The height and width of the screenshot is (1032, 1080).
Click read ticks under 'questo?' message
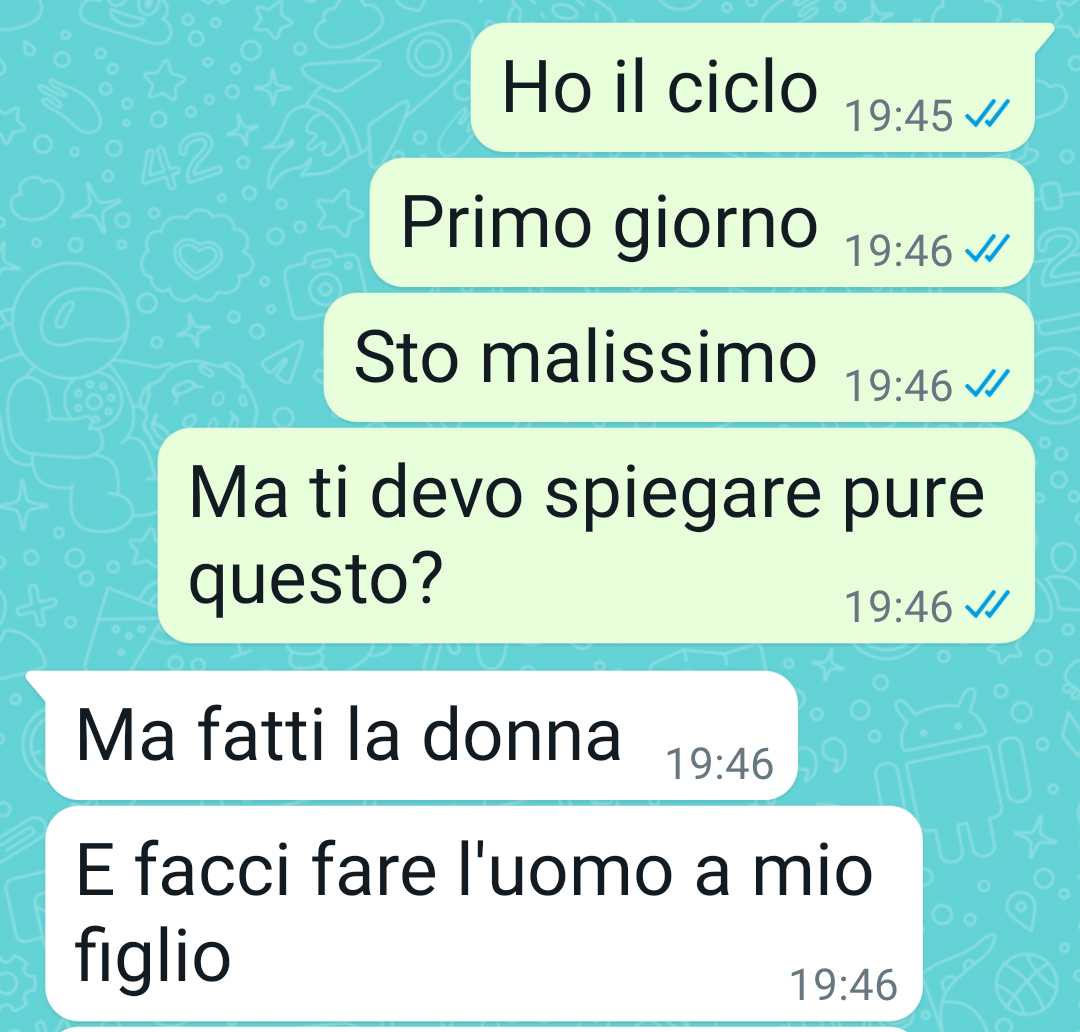[987, 605]
